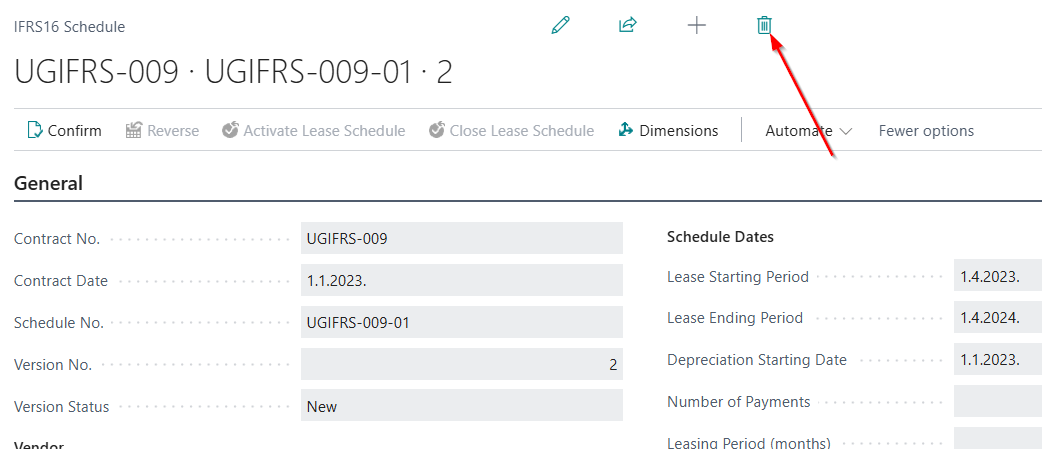1042x449 pixels.
Task: Select the Lease Ending Period field
Action: click(997, 317)
